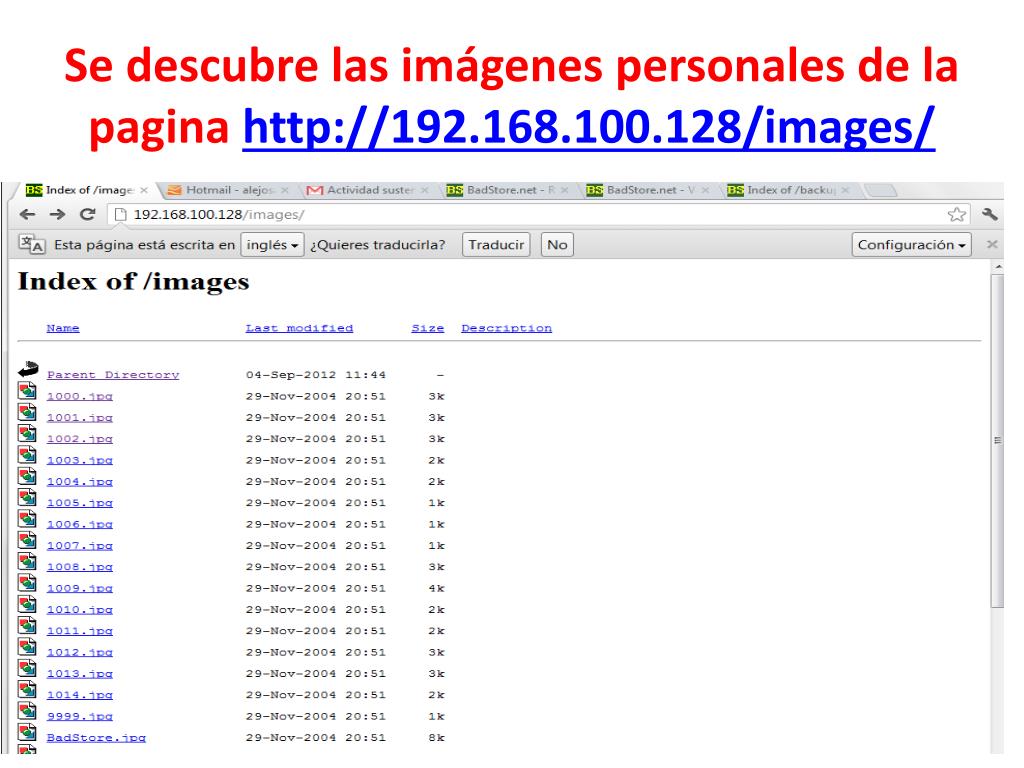
Task: Open the 9999.jpg file link
Action: click(80, 716)
